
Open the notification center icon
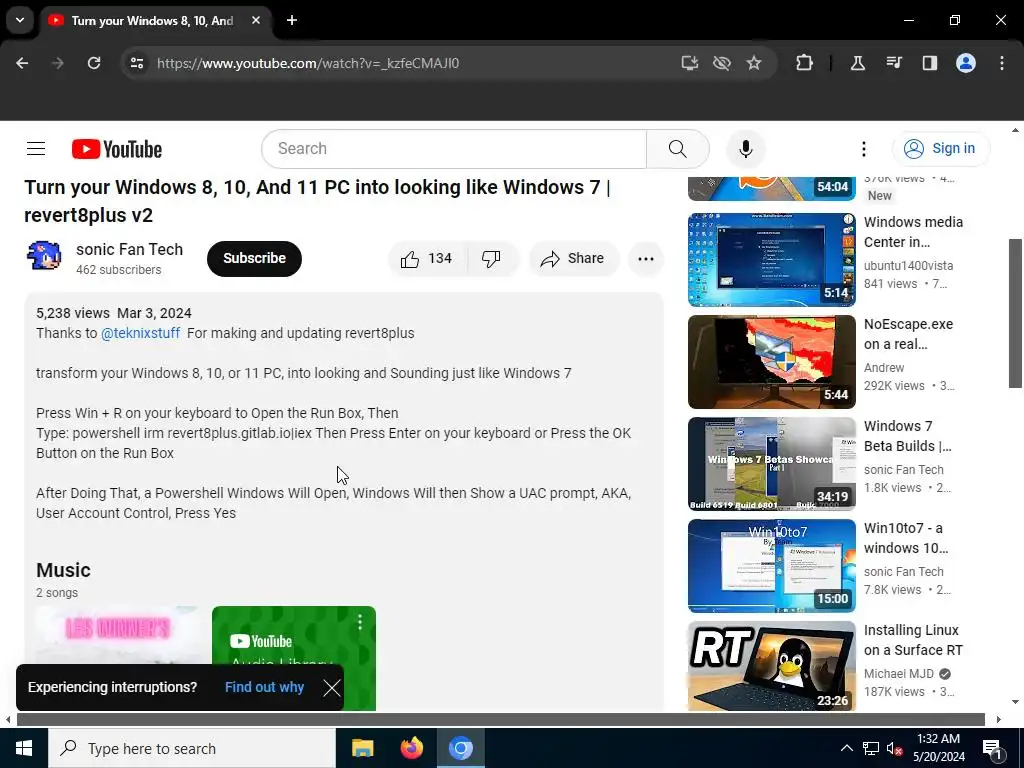[992, 749]
